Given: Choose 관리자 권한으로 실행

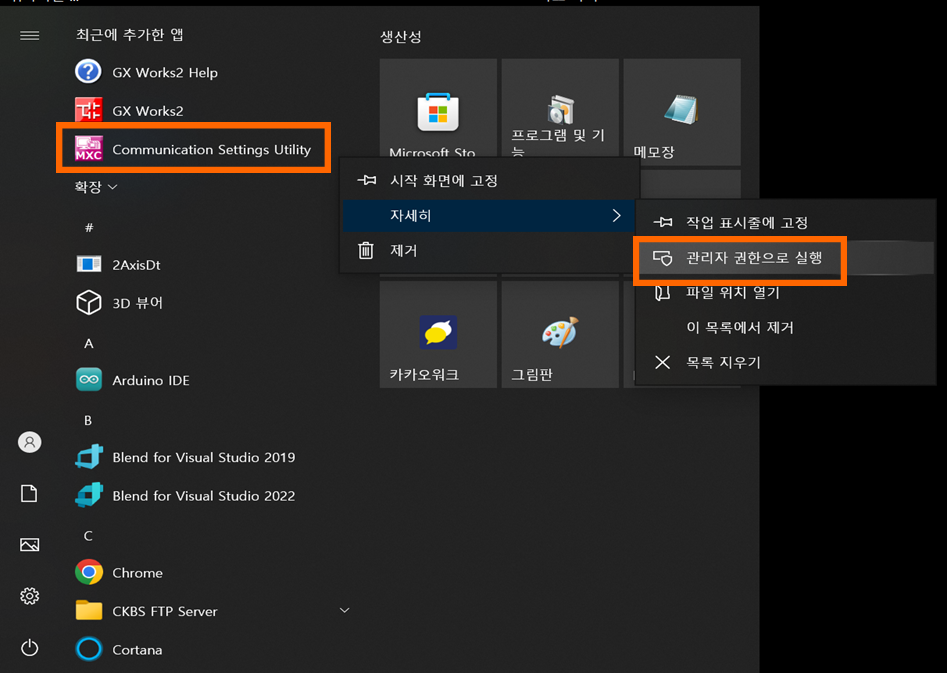Looking at the screenshot, I should tap(786, 258).
